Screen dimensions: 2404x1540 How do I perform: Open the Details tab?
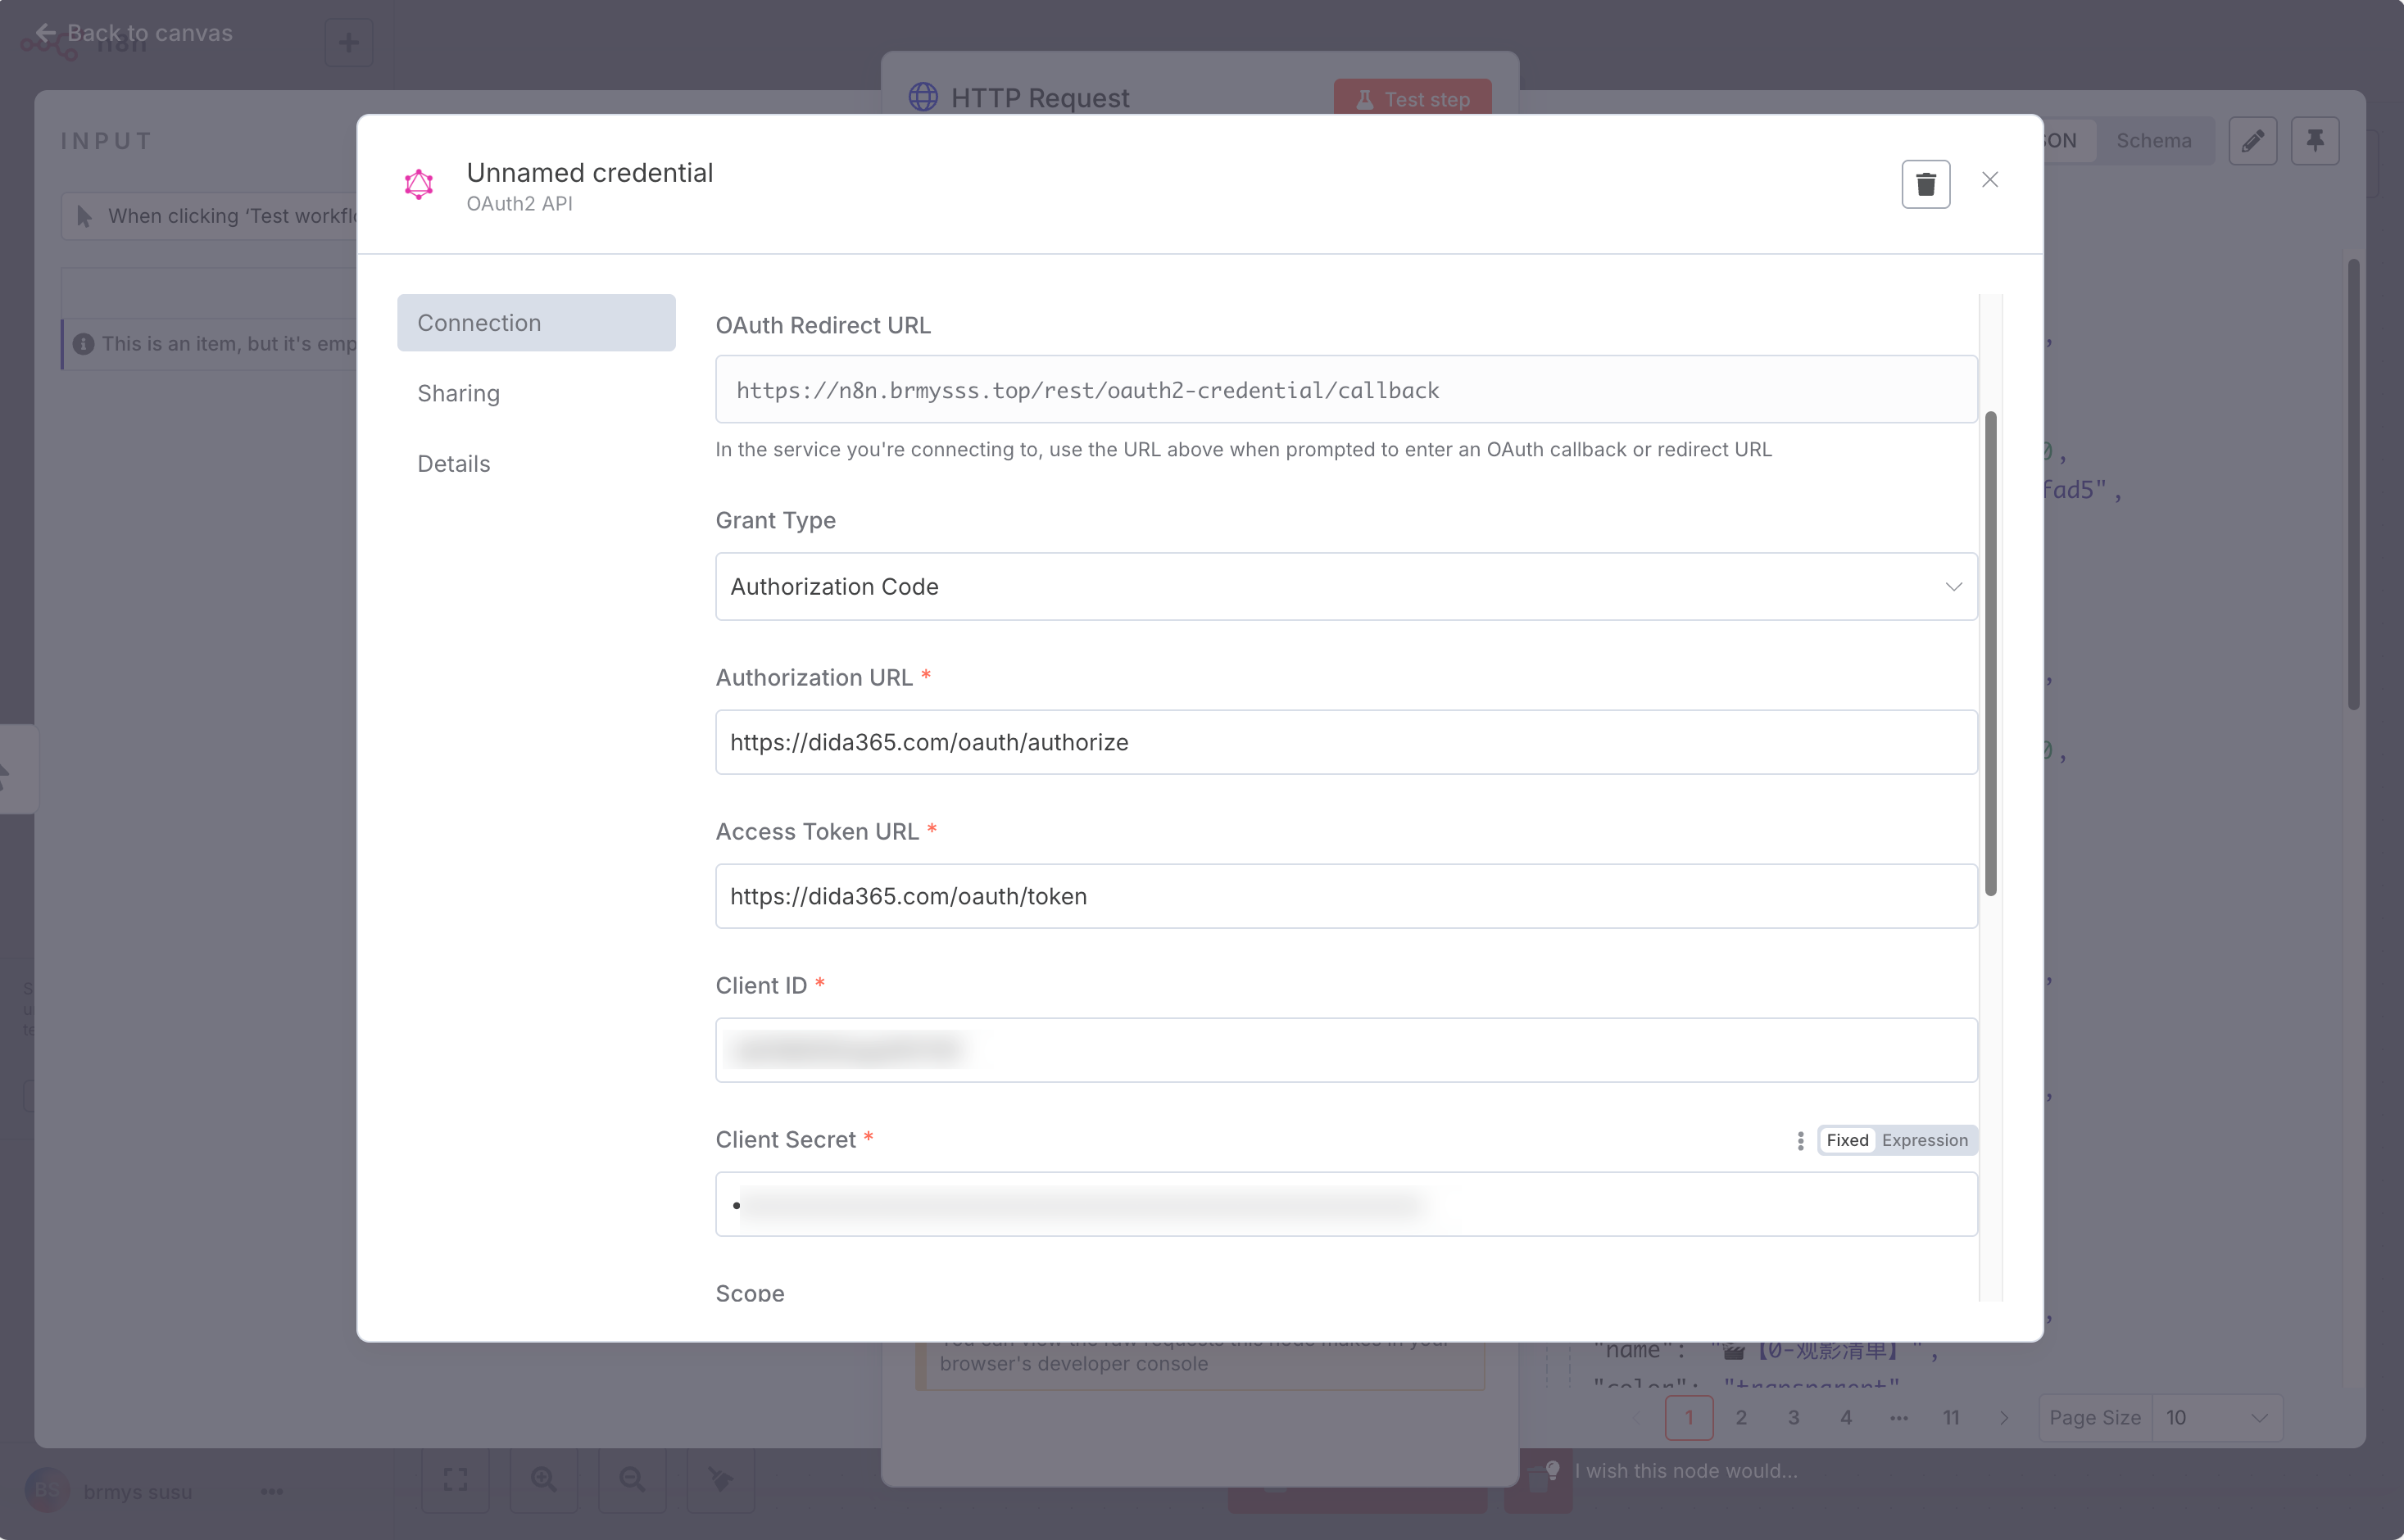tap(454, 463)
